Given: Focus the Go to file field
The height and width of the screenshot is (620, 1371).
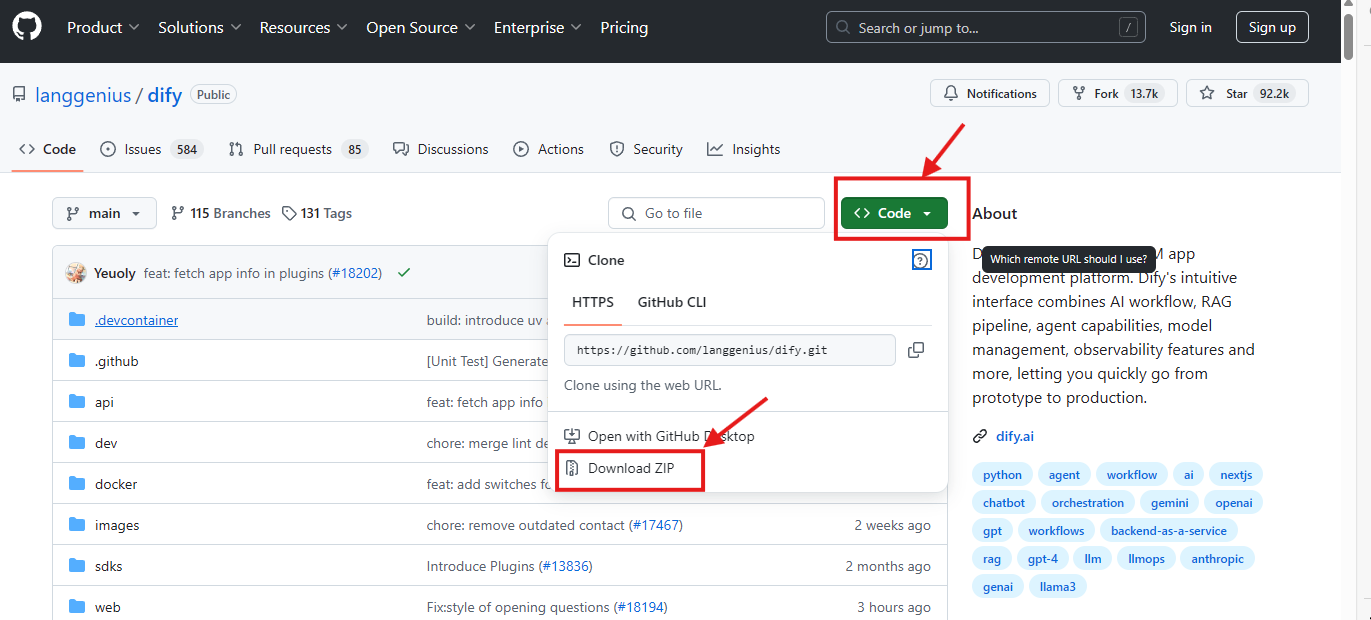Looking at the screenshot, I should [x=716, y=213].
